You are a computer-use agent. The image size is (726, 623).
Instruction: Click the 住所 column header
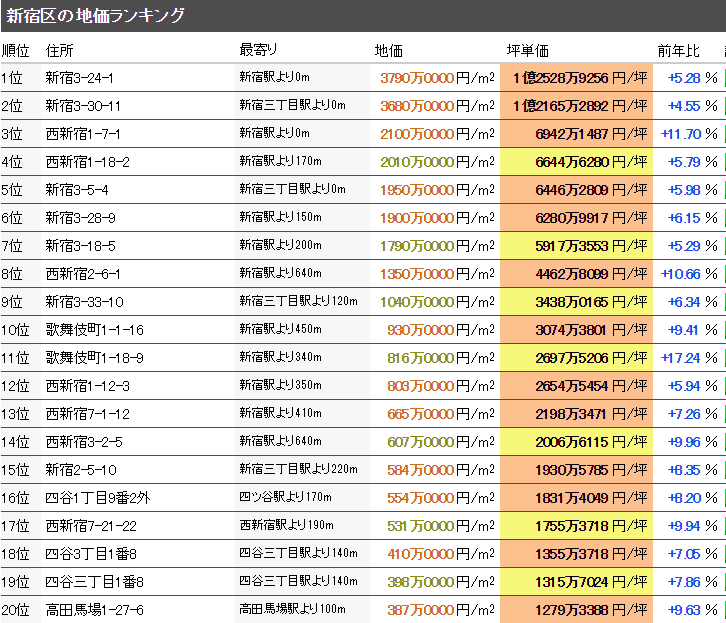(x=60, y=51)
